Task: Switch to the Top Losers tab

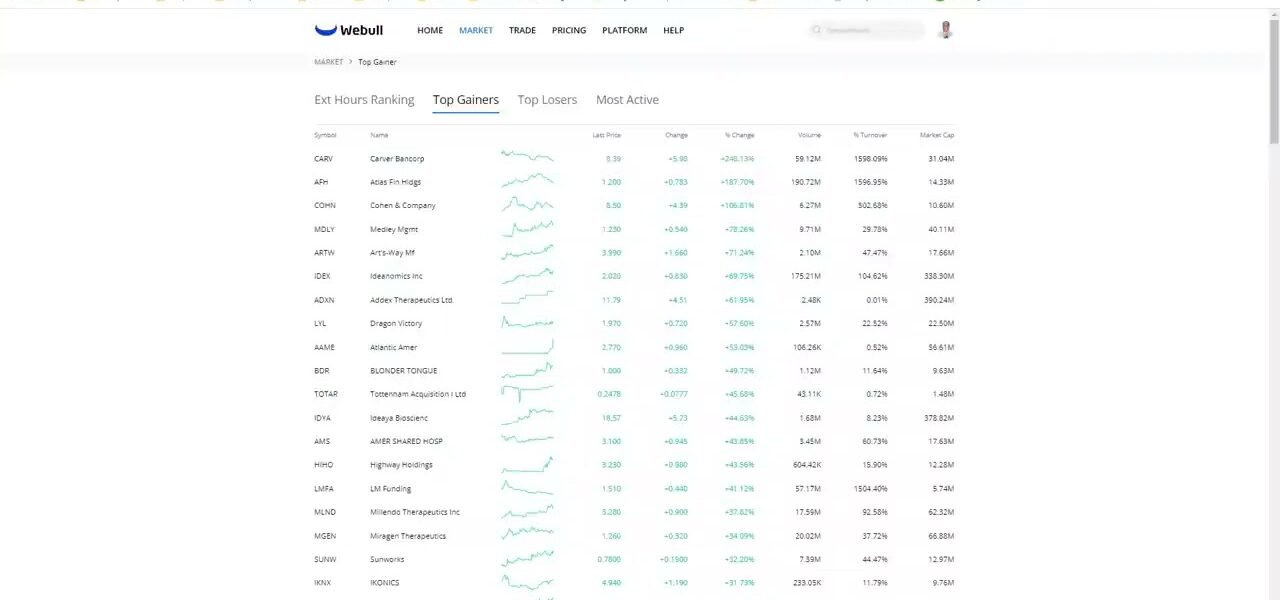Action: click(x=547, y=100)
